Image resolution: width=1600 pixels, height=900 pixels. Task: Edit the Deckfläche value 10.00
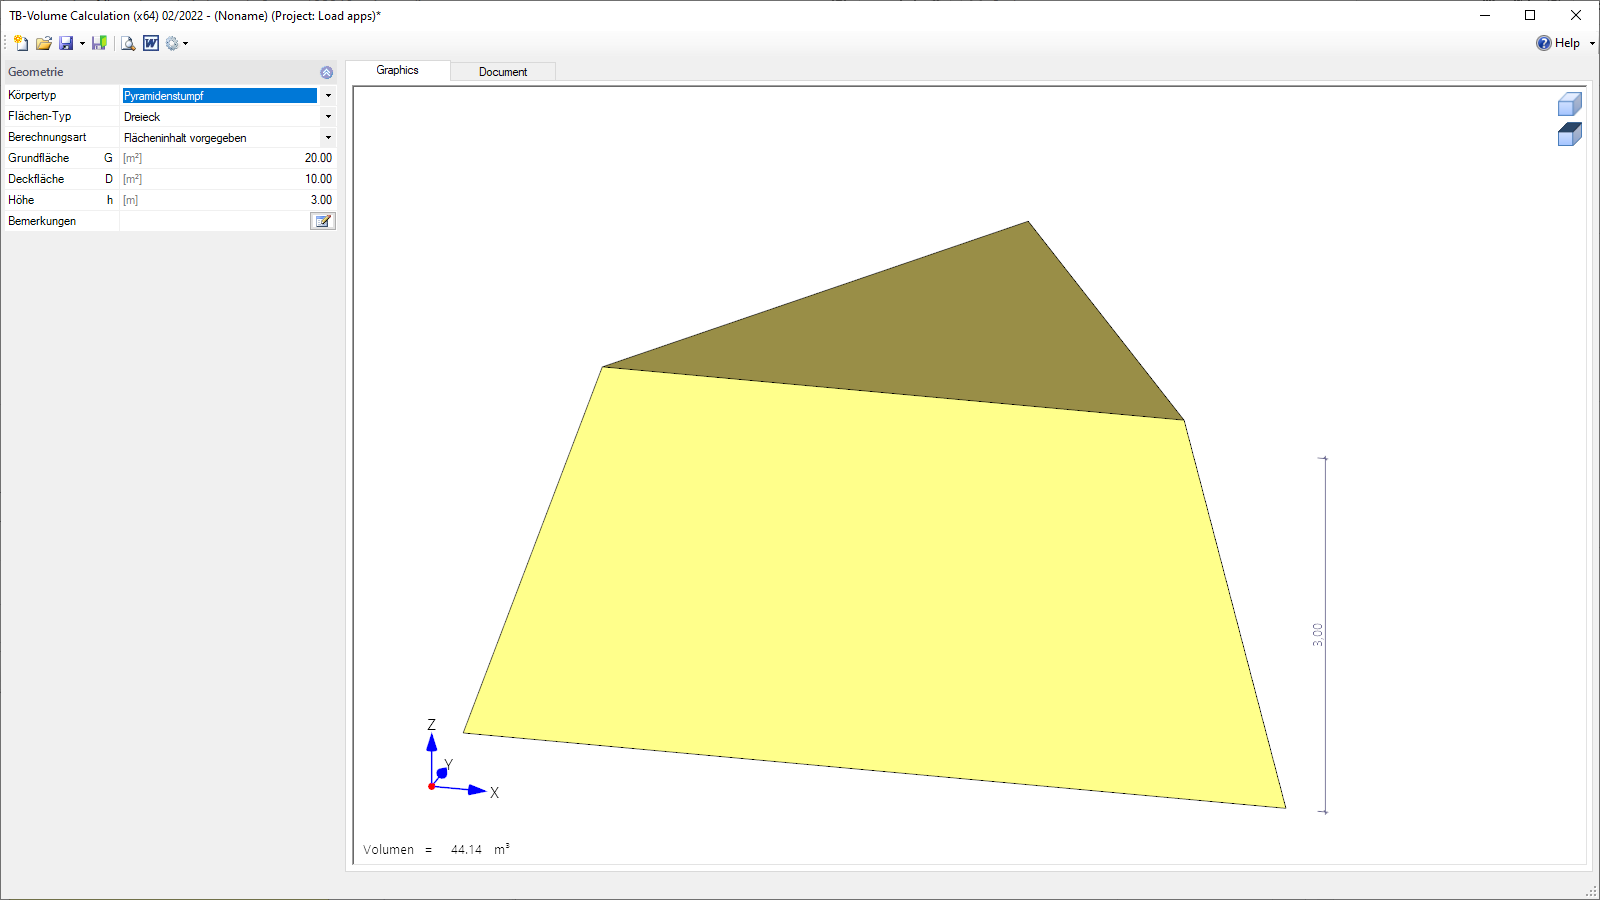[318, 179]
